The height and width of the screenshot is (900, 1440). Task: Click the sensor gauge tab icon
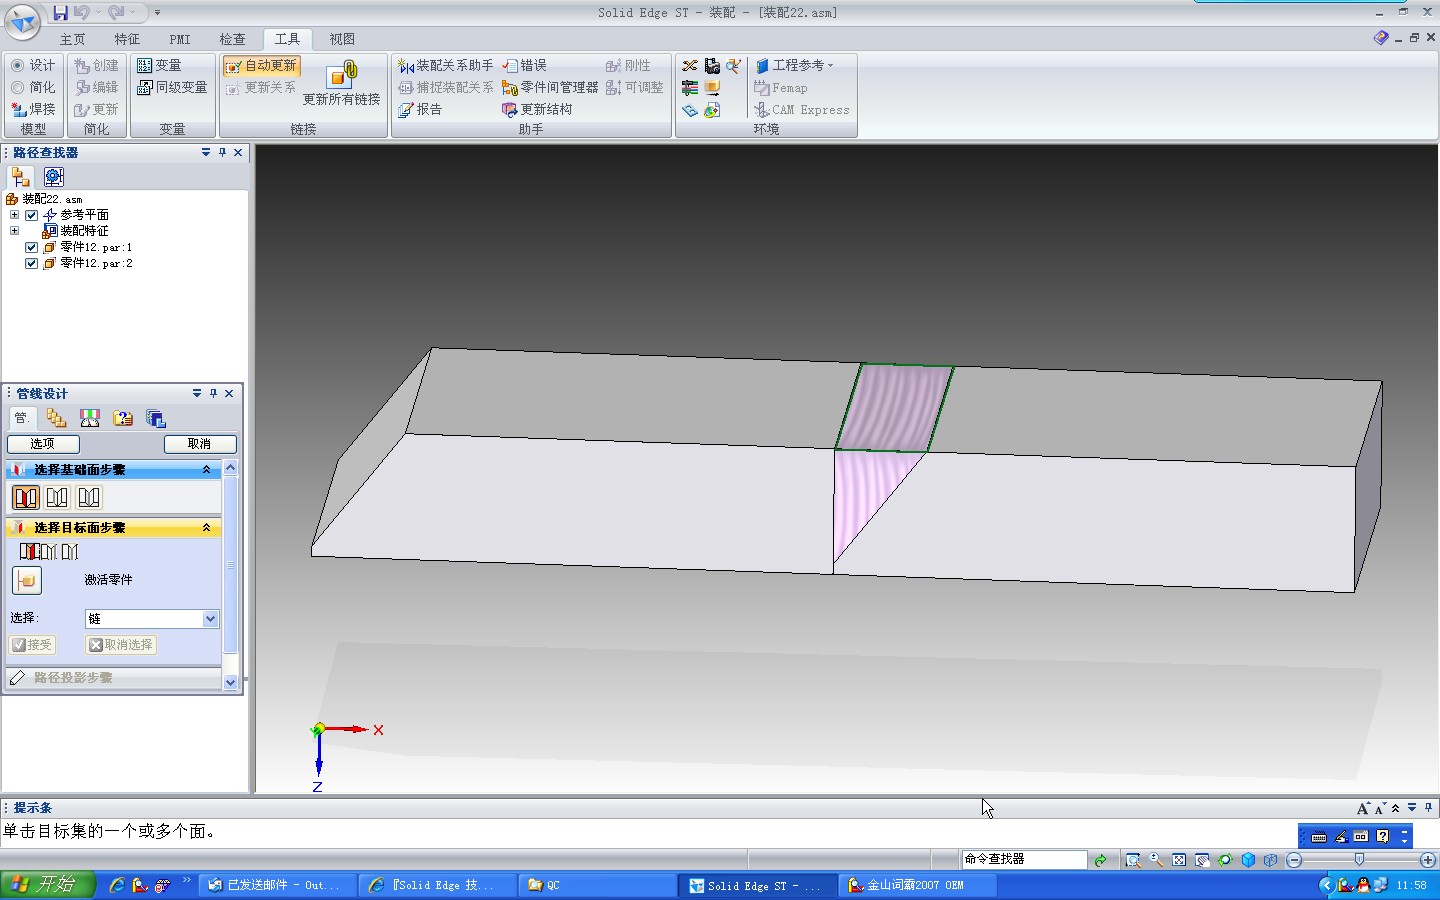[x=90, y=418]
